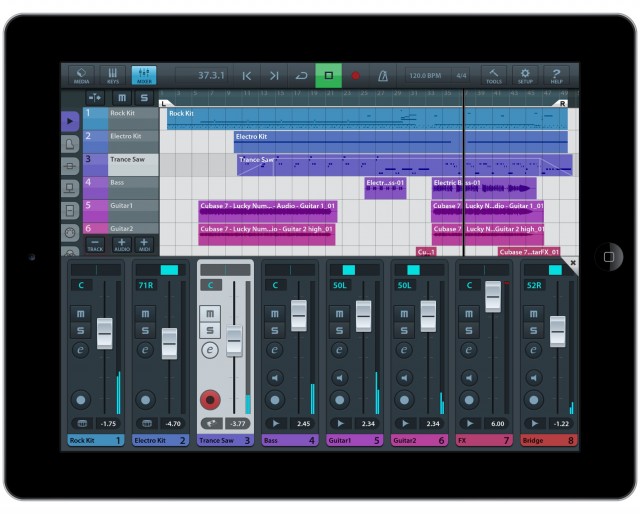The width and height of the screenshot is (640, 514).
Task: Open the Media browser
Action: click(80, 75)
